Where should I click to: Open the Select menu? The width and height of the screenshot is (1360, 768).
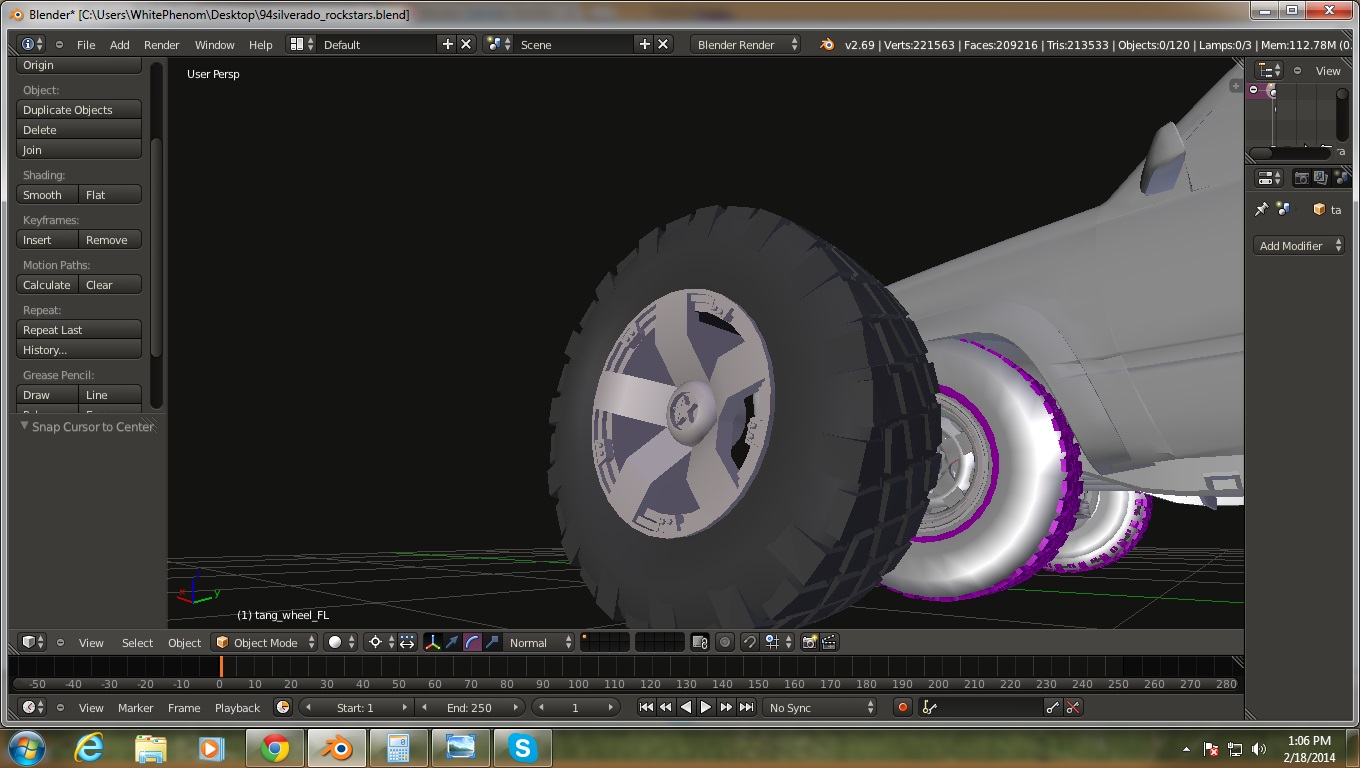tap(137, 643)
